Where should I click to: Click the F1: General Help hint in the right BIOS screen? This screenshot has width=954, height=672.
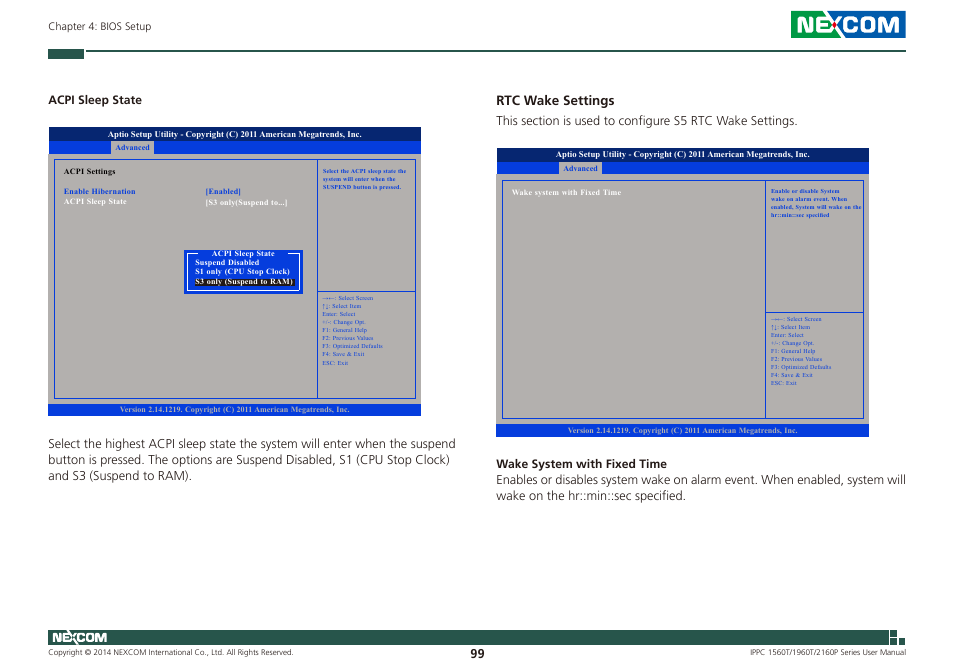point(793,351)
